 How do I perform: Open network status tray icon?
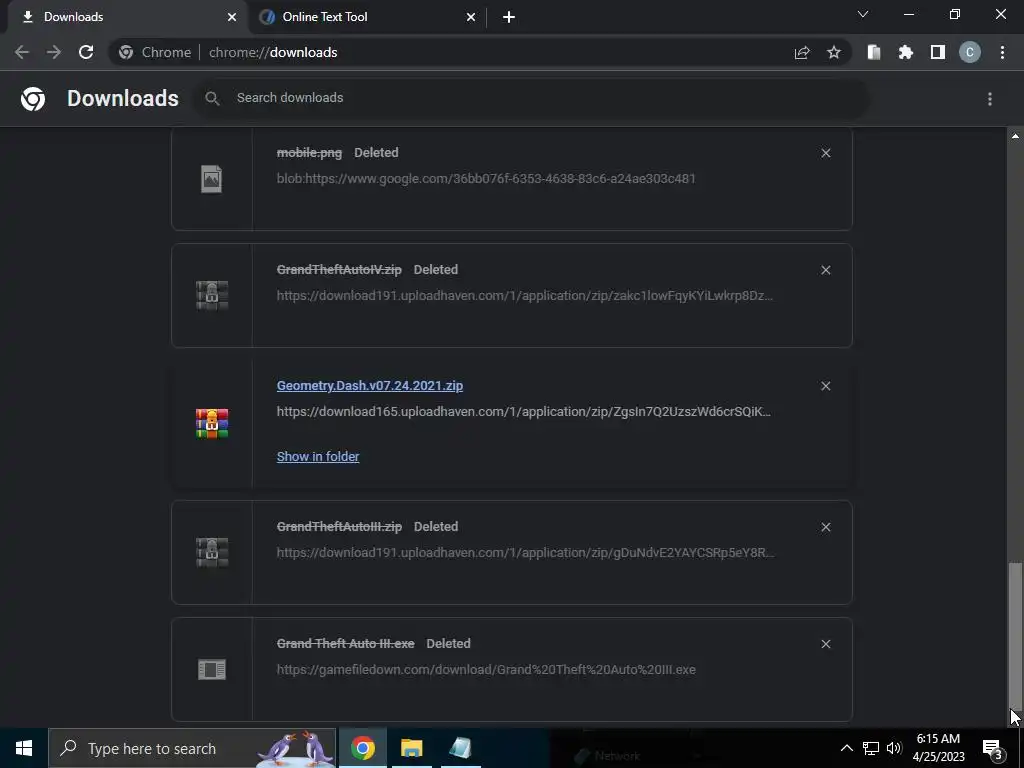pyautogui.click(x=871, y=748)
